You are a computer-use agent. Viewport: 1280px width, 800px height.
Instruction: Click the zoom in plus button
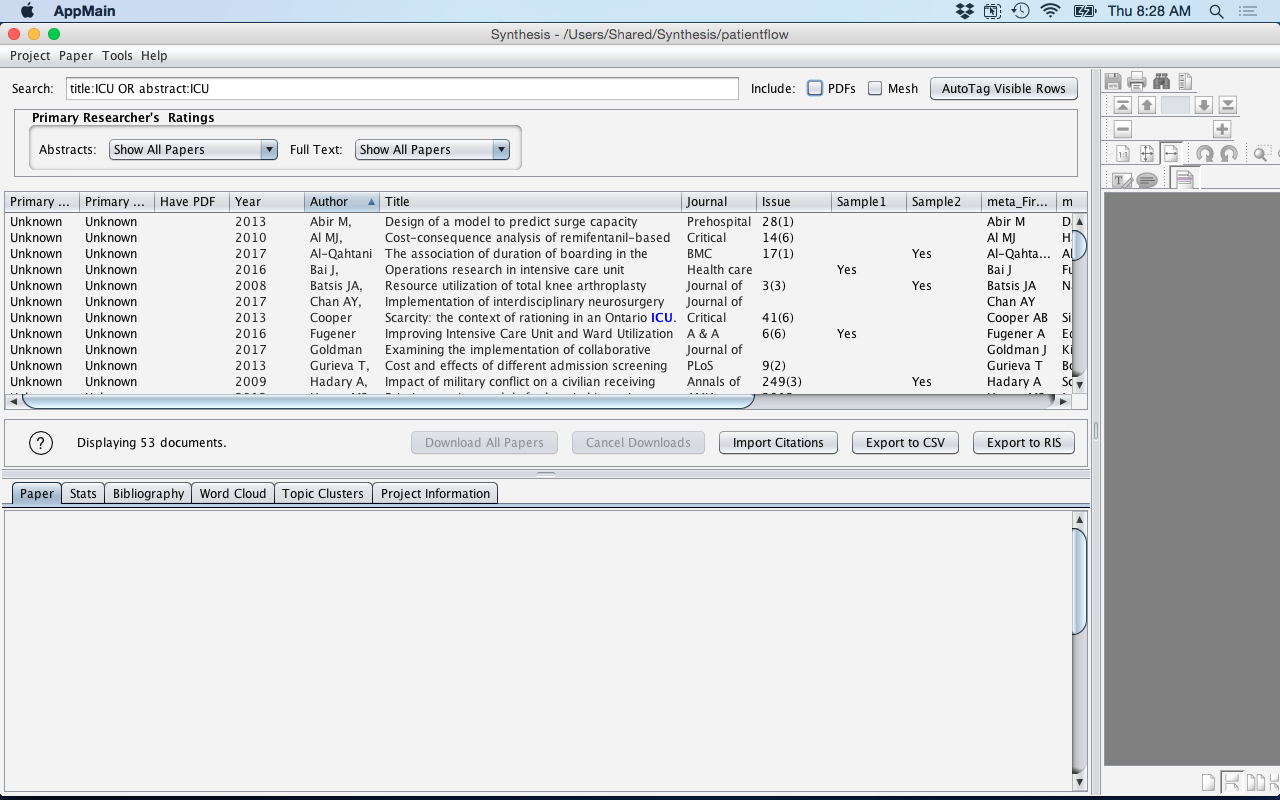[1221, 129]
